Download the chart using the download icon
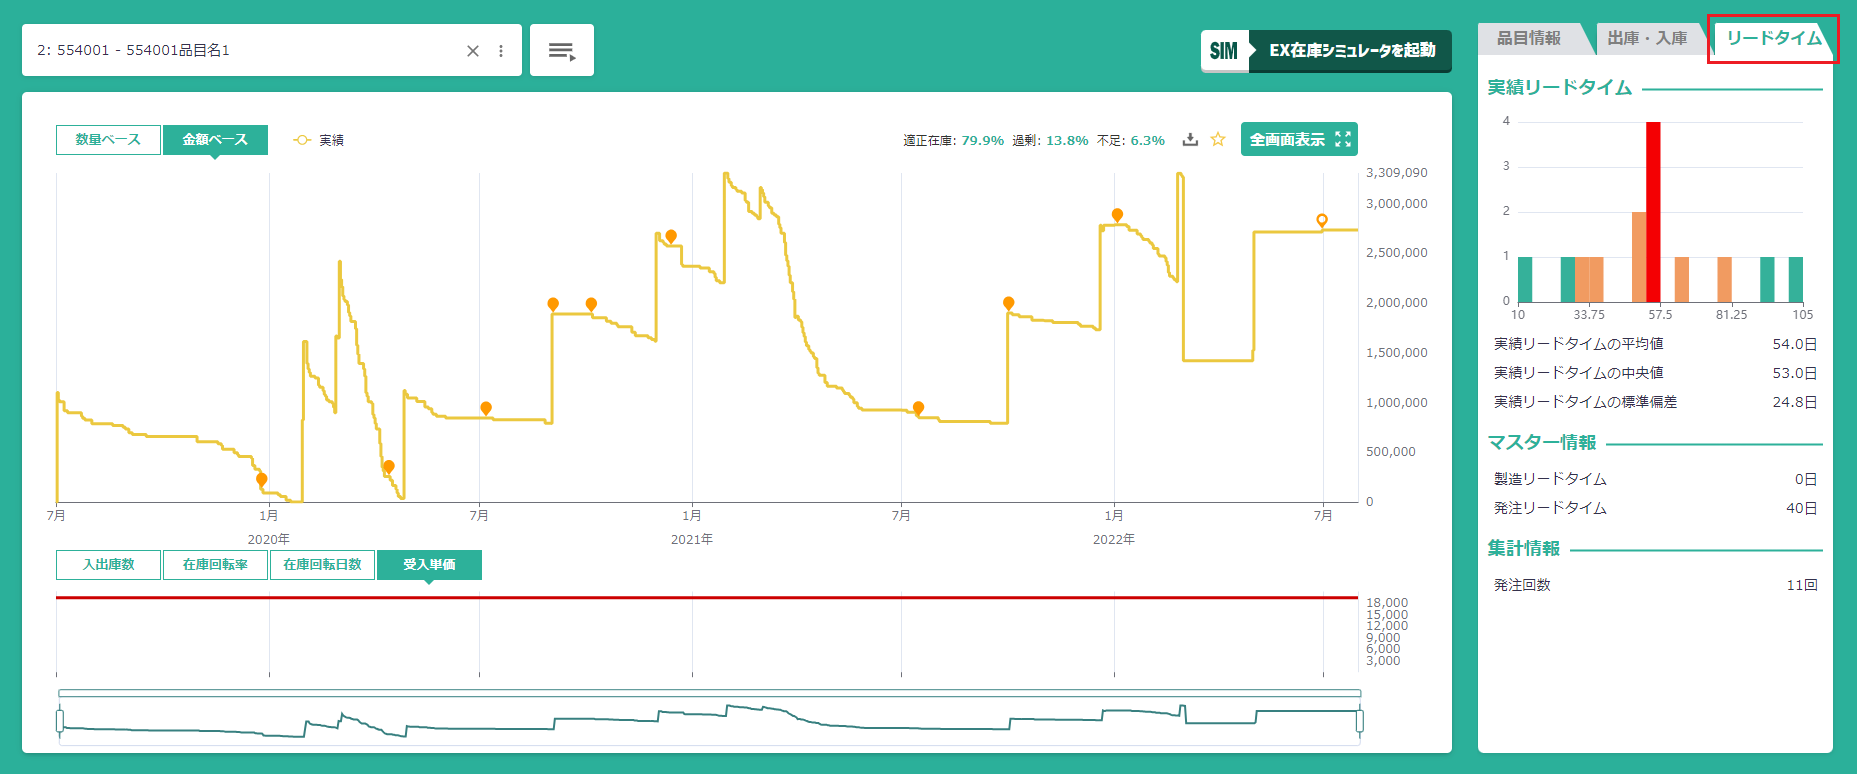 [1190, 140]
